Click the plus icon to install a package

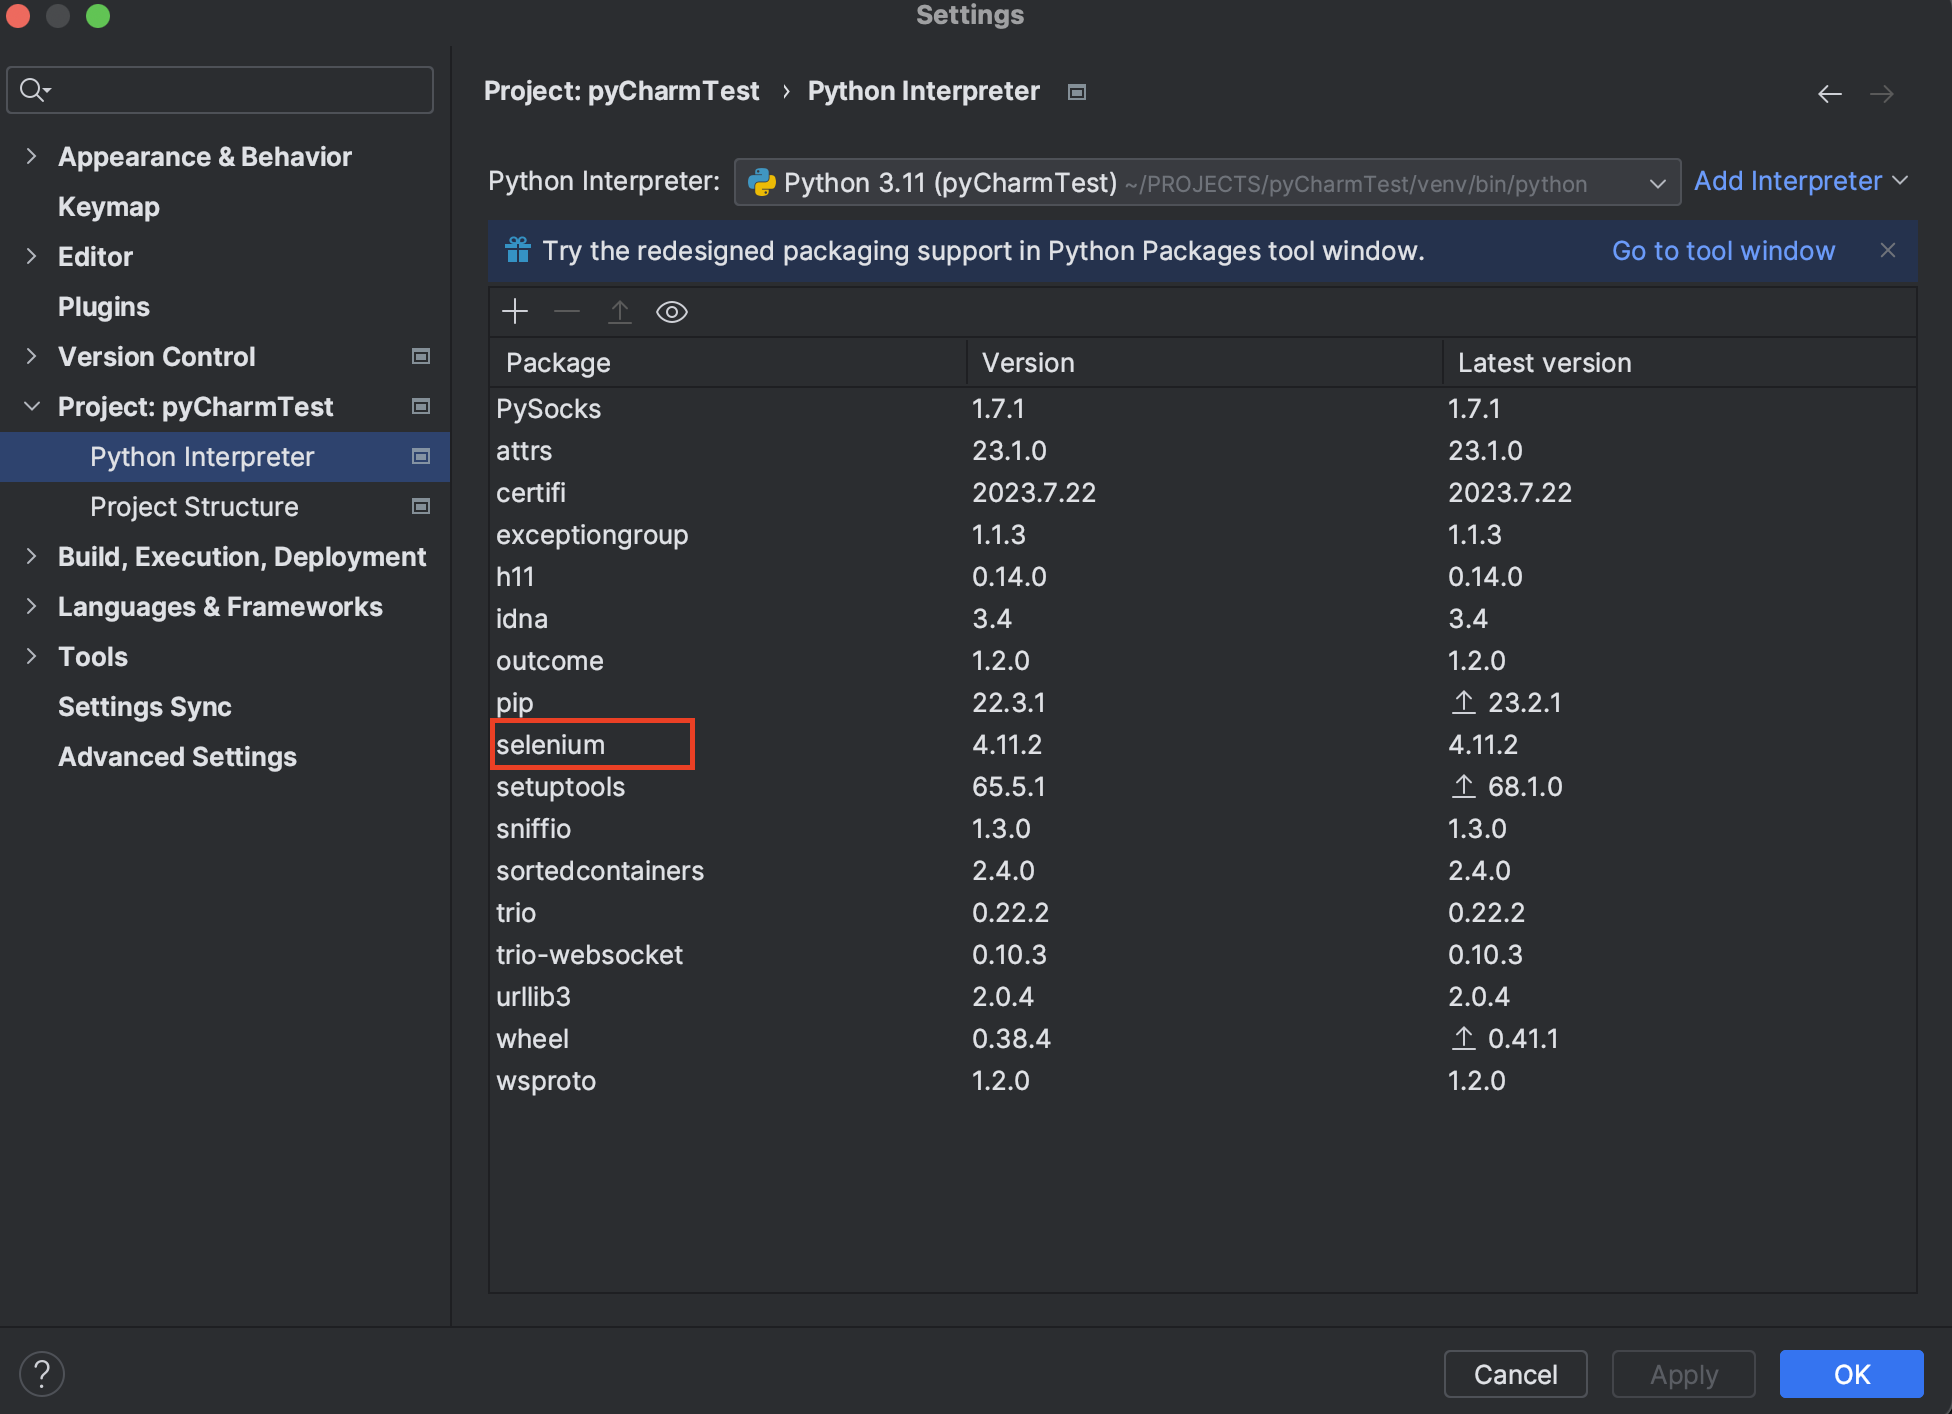[x=515, y=312]
